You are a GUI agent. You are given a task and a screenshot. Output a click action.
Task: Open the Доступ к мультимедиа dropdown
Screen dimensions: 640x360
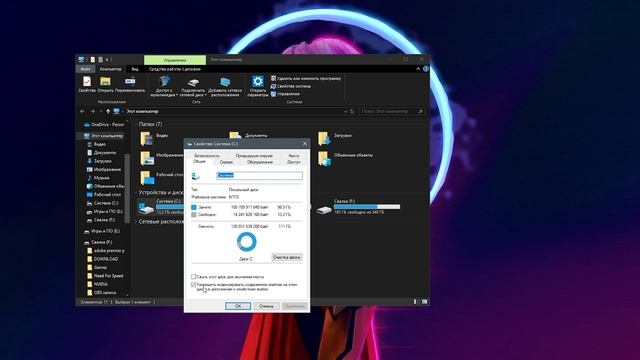click(164, 86)
